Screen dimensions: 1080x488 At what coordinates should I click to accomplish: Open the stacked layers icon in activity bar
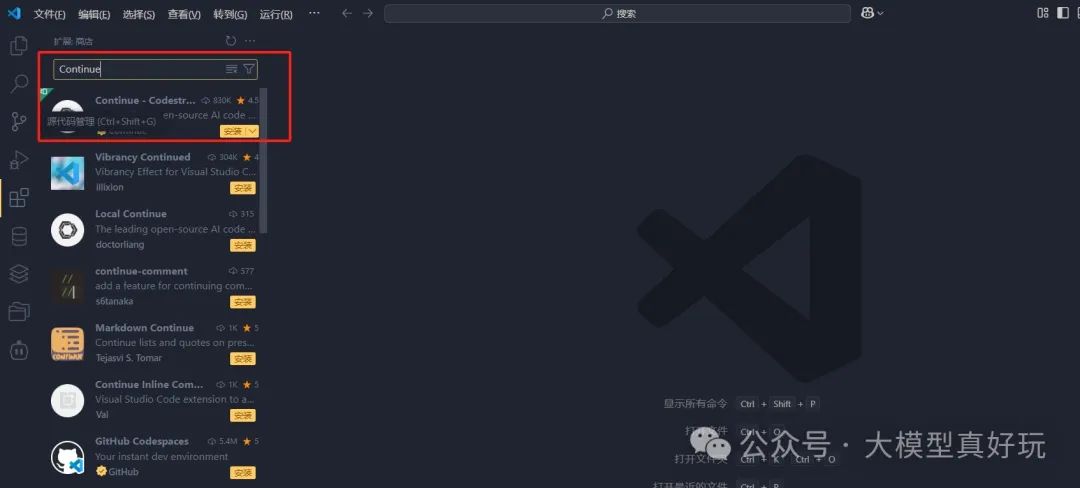[19, 274]
